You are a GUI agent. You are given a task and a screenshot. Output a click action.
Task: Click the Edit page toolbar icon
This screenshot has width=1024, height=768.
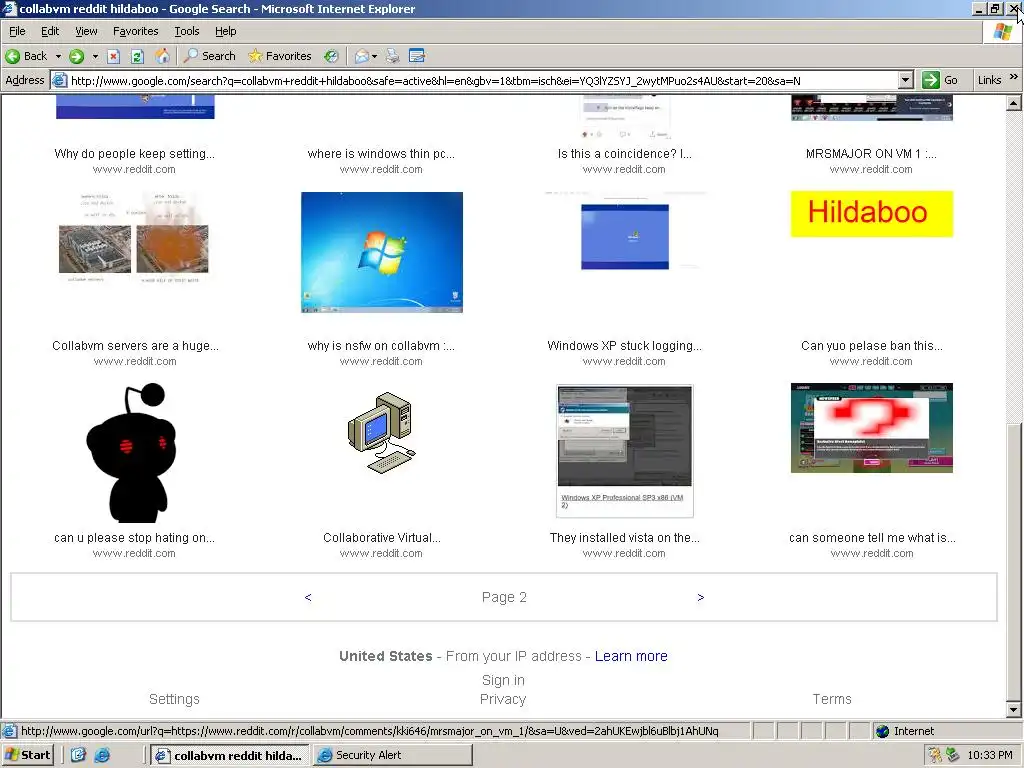coord(417,56)
